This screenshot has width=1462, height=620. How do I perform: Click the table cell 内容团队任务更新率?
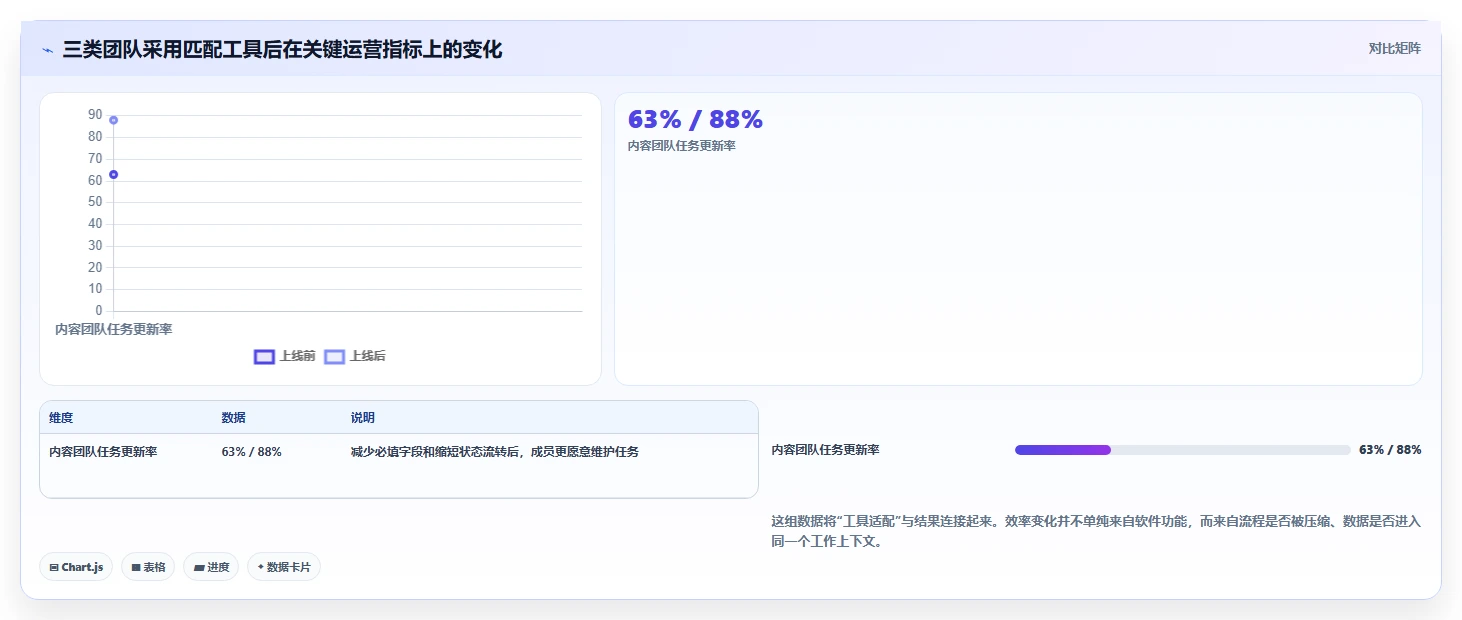pos(103,452)
